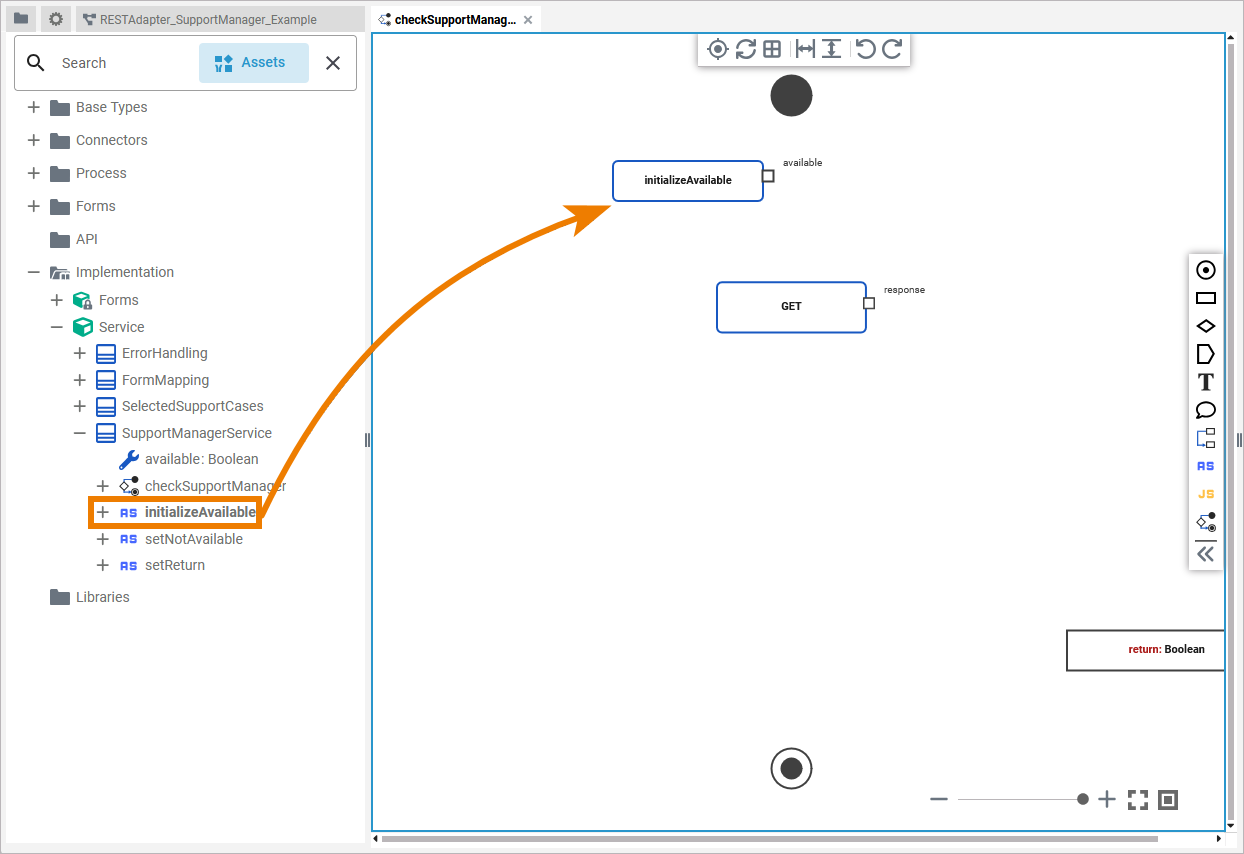Screen dimensions: 1244x854
Task: Click the end event circle
Action: coord(791,769)
